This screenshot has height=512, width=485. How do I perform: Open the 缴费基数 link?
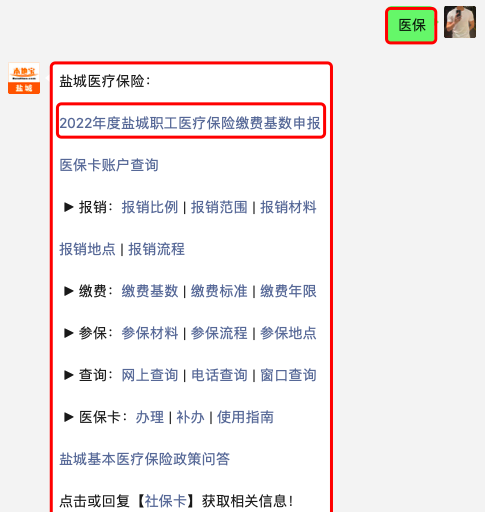click(150, 291)
